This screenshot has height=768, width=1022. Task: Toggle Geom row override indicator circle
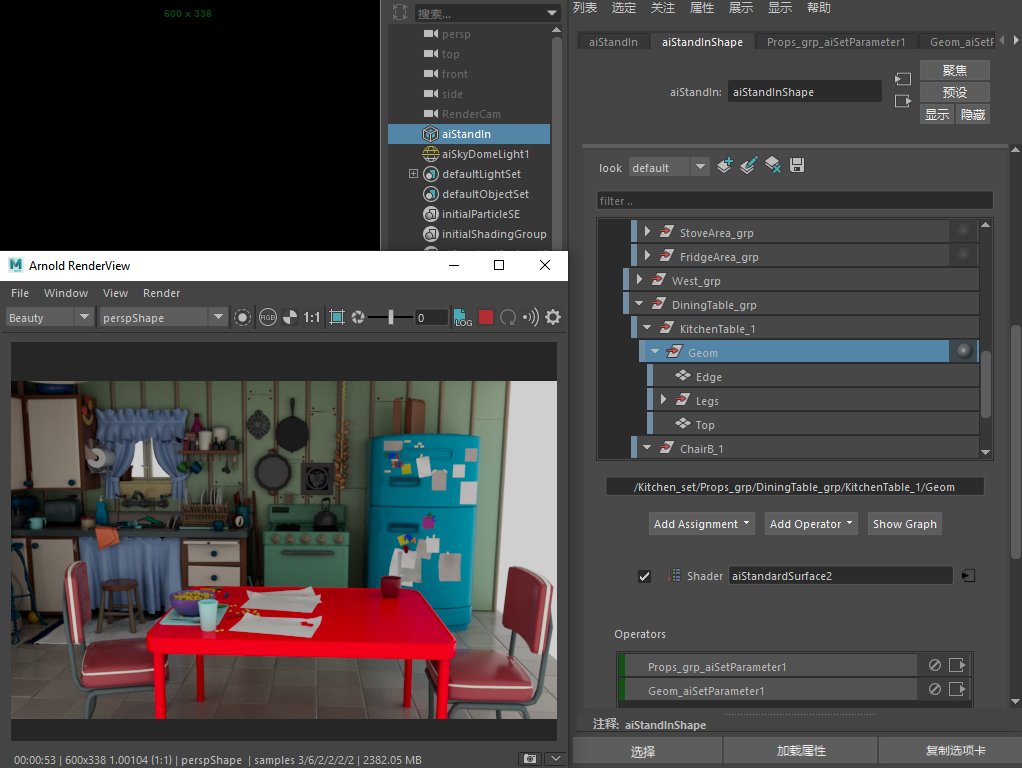(964, 351)
